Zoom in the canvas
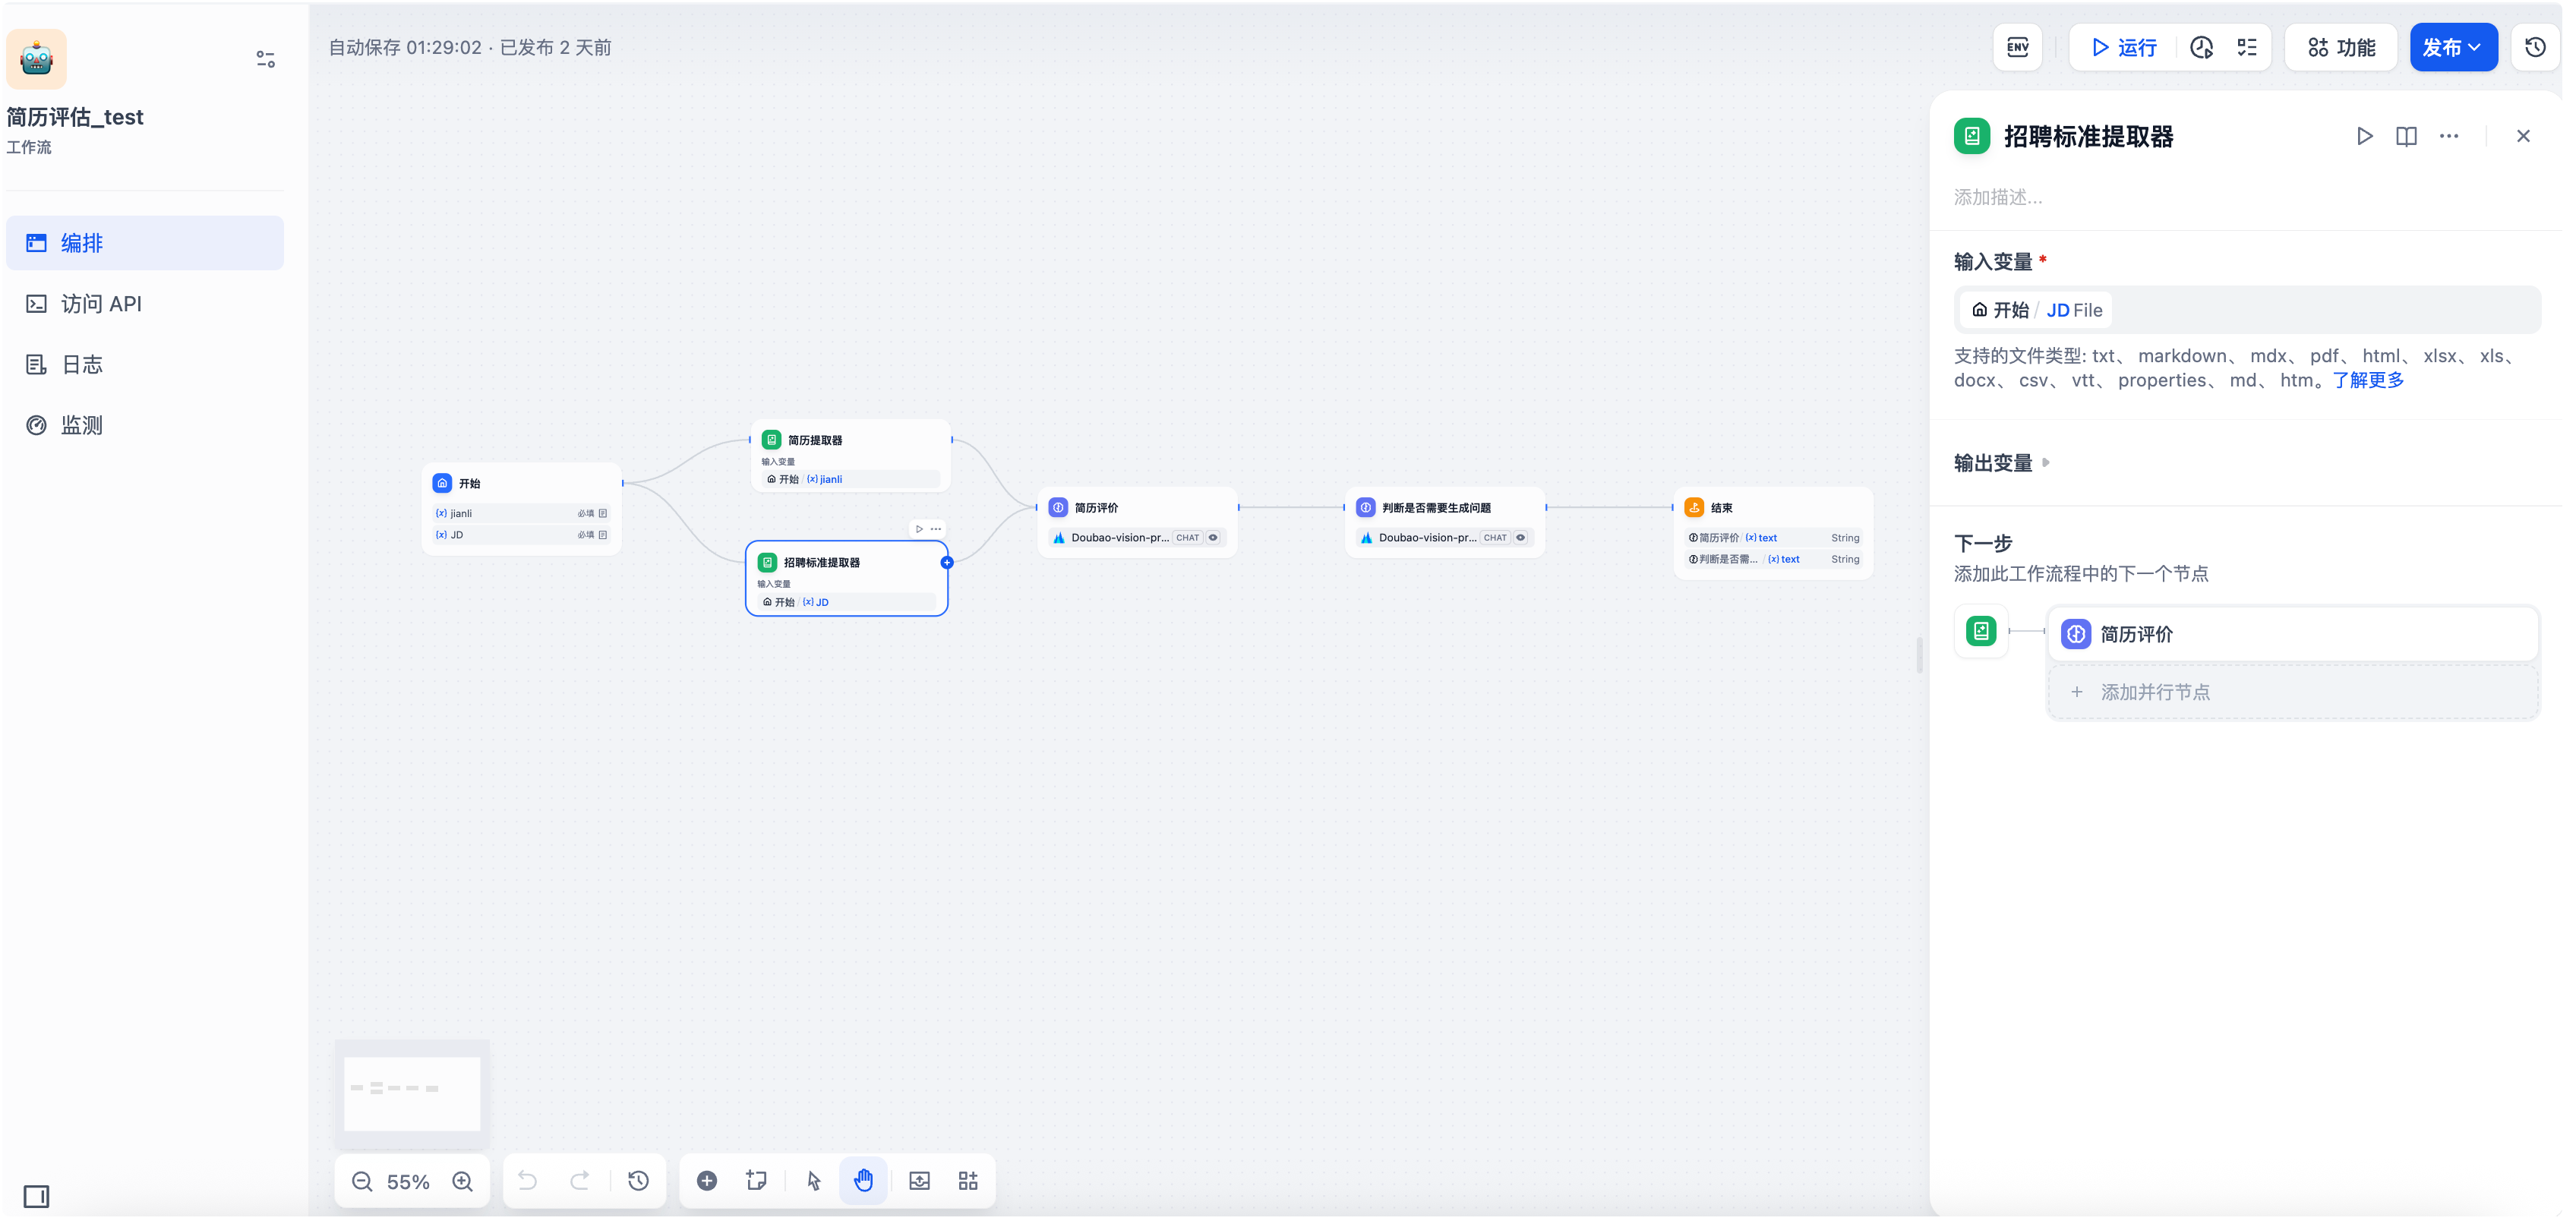The image size is (2576, 1224). (x=462, y=1182)
